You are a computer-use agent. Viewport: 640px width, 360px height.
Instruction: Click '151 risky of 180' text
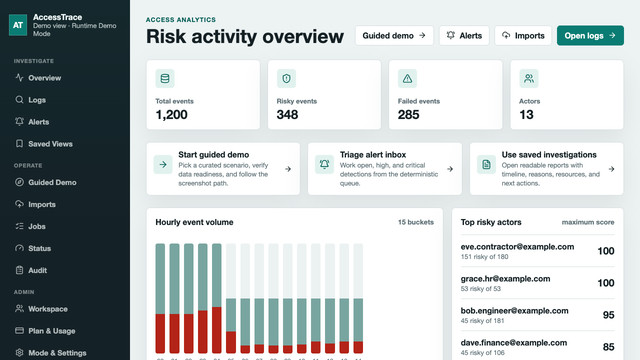point(484,257)
